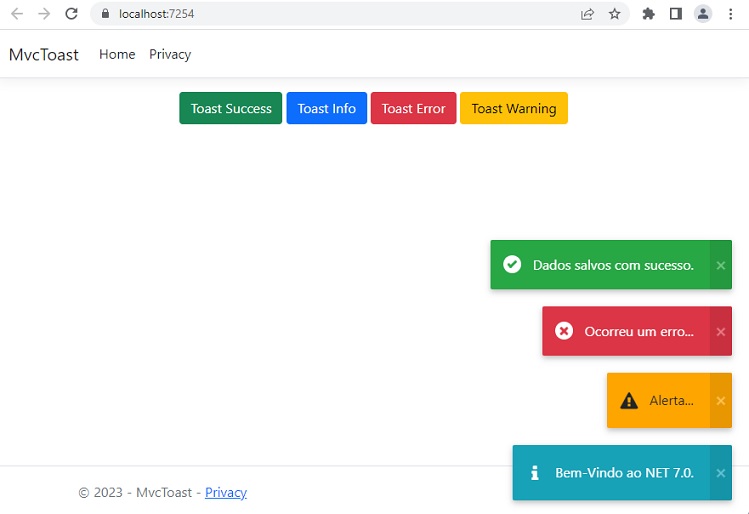Click the lock icon in address bar
Viewport: 749px width, 514px height.
click(106, 14)
